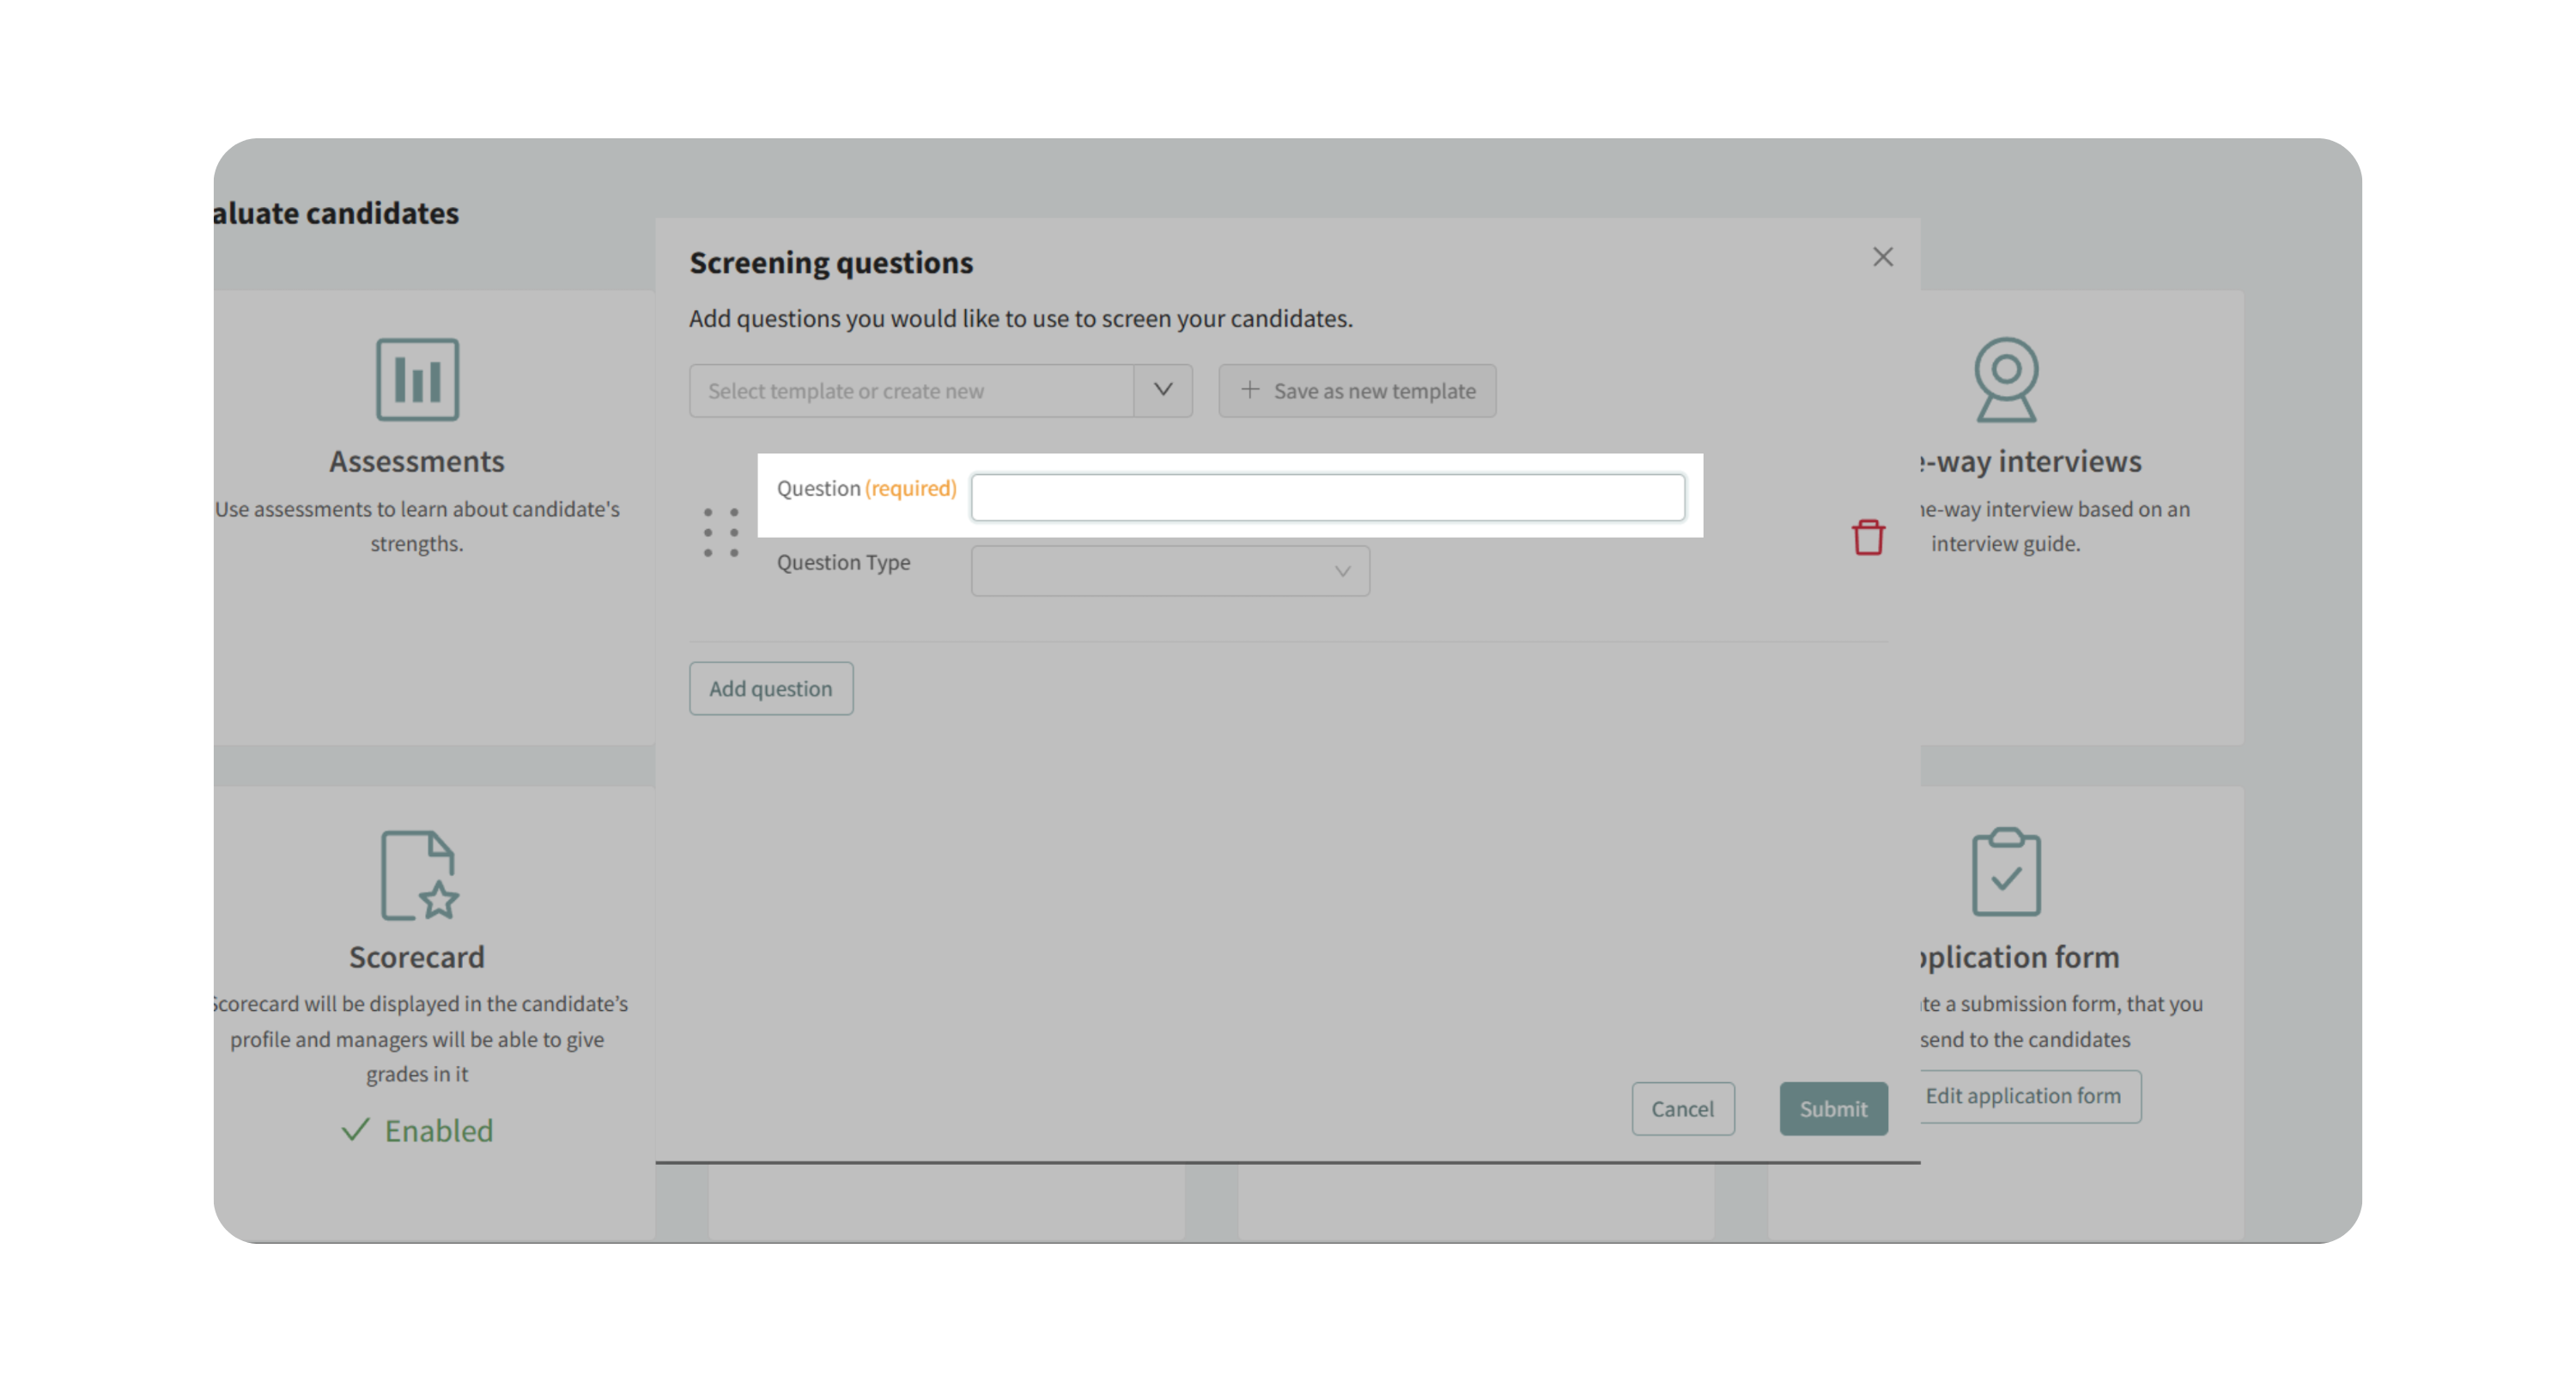Image resolution: width=2576 pixels, height=1382 pixels.
Task: Click the Save as new template button
Action: point(1357,391)
